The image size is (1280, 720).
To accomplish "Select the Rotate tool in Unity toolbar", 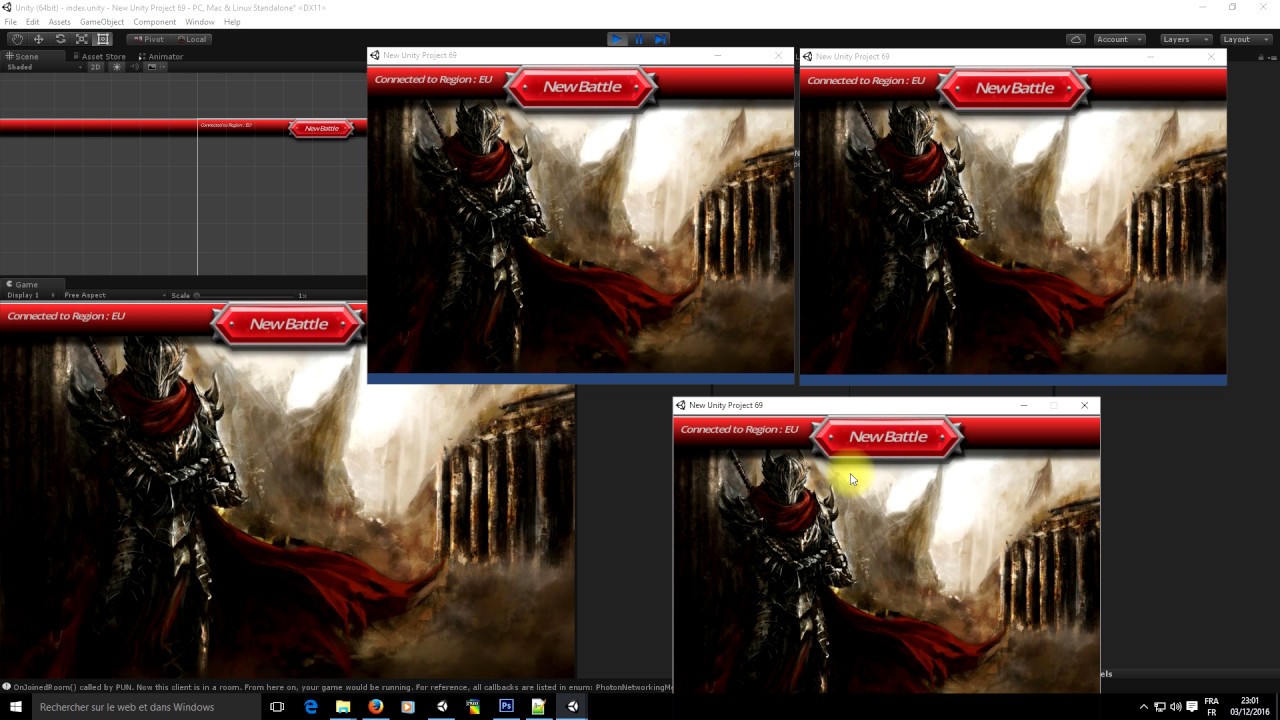I will click(60, 39).
